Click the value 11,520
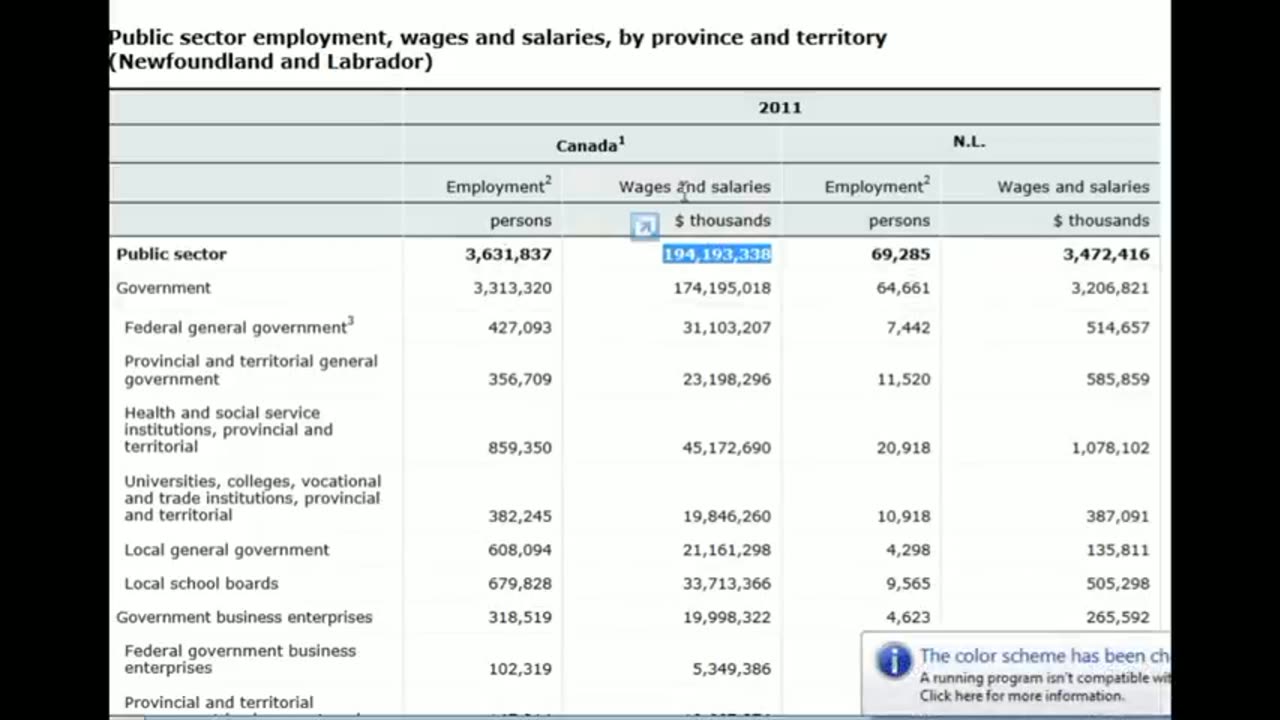The height and width of the screenshot is (720, 1280). pyautogui.click(x=903, y=380)
